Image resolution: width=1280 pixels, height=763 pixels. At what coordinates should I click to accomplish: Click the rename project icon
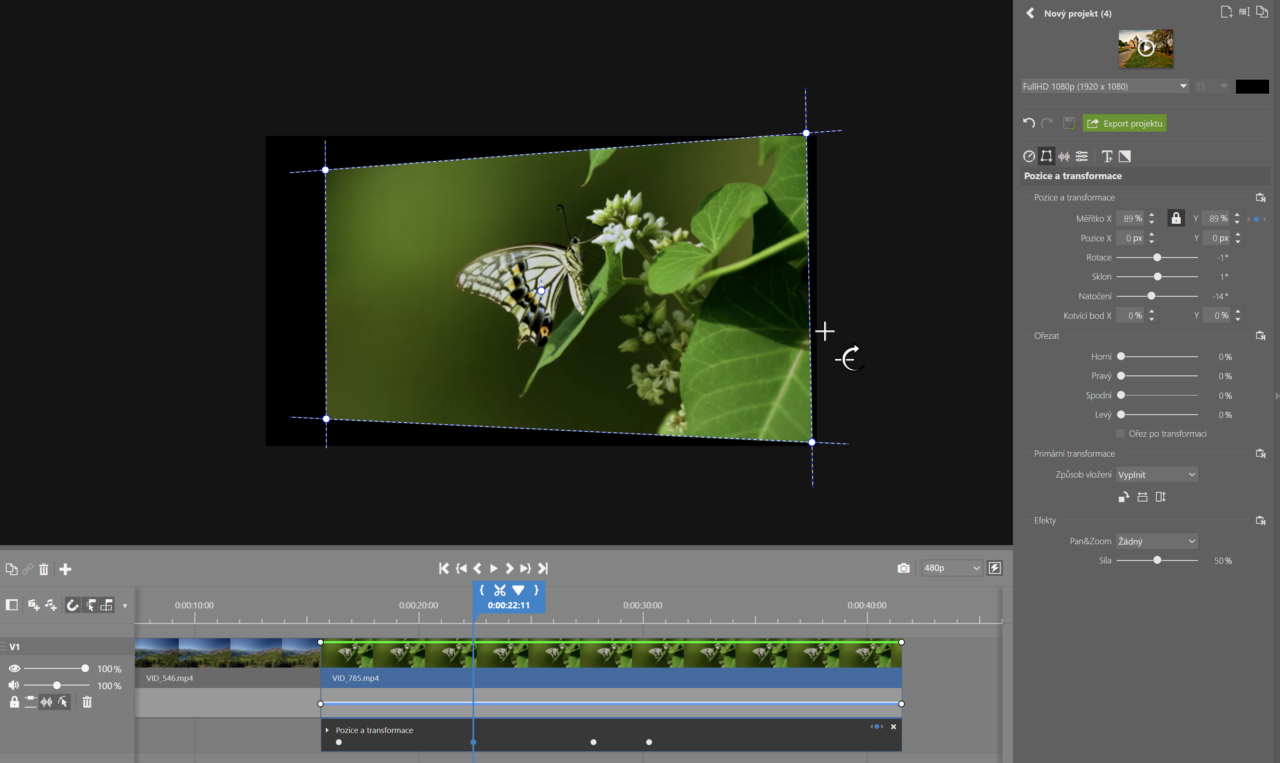[1244, 12]
